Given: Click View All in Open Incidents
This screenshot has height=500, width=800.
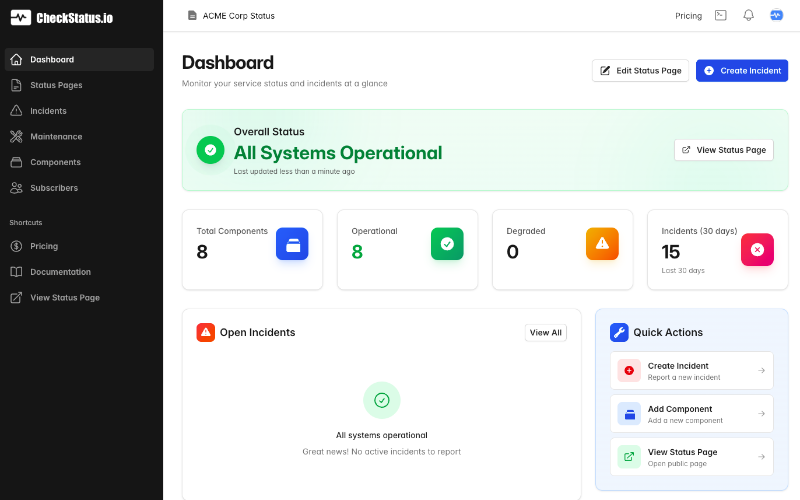Looking at the screenshot, I should tap(545, 333).
